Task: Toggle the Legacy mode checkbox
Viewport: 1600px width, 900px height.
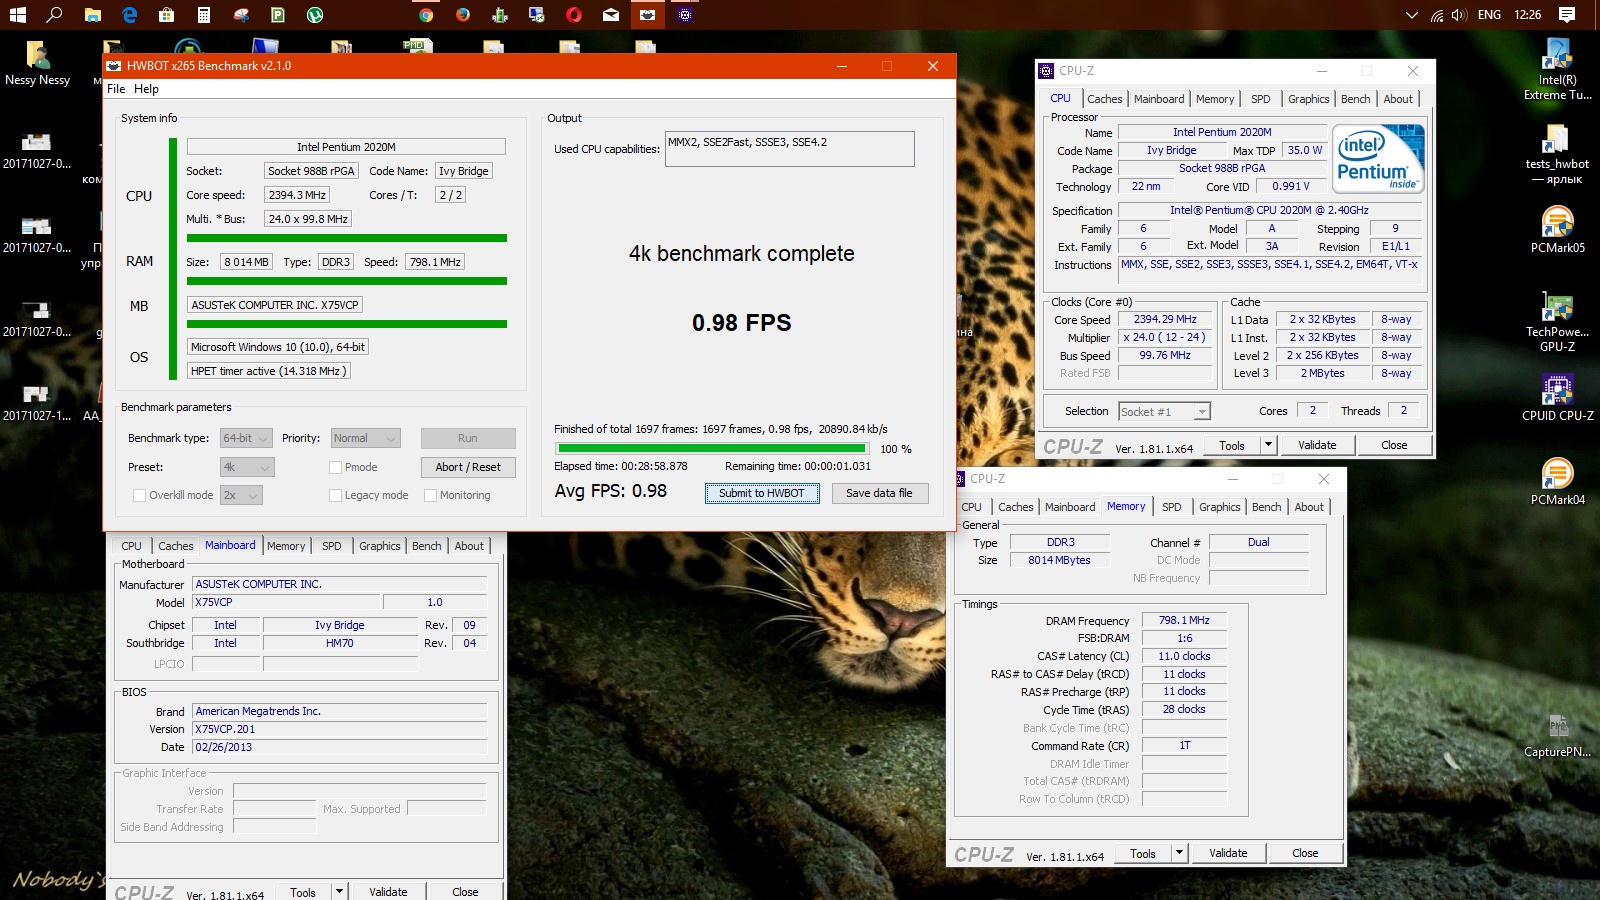Action: click(336, 495)
